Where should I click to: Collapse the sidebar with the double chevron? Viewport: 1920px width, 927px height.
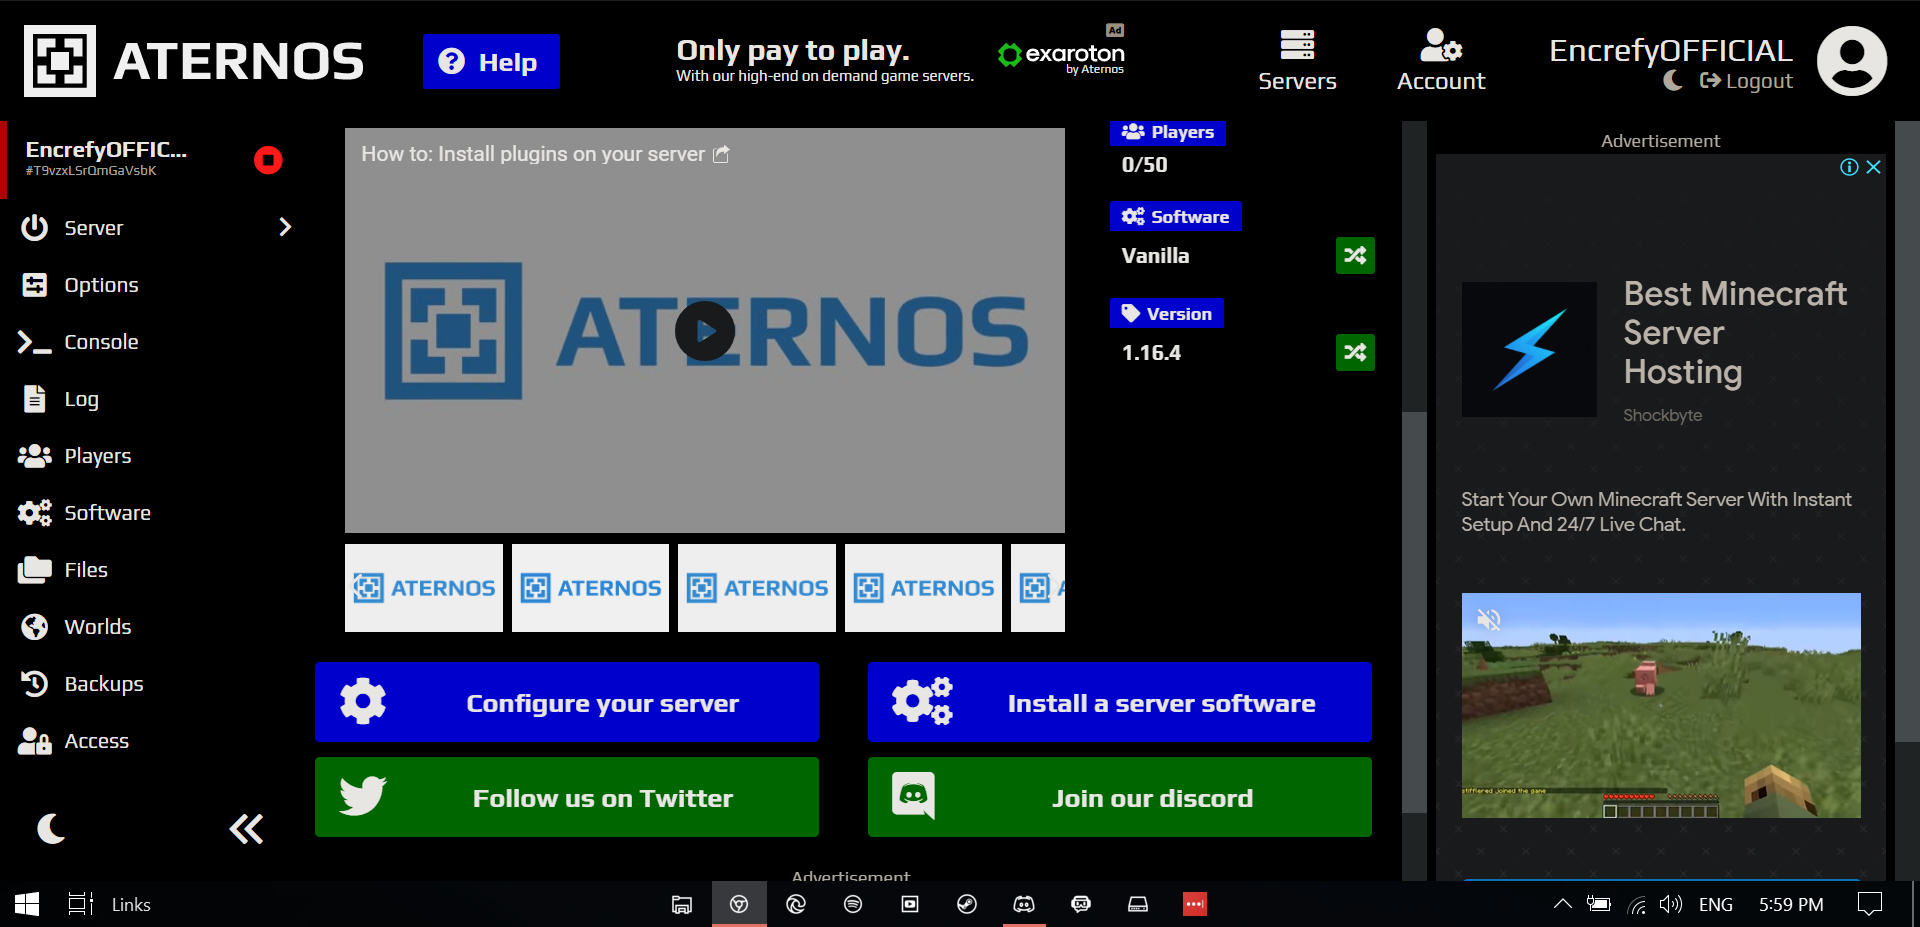(246, 829)
